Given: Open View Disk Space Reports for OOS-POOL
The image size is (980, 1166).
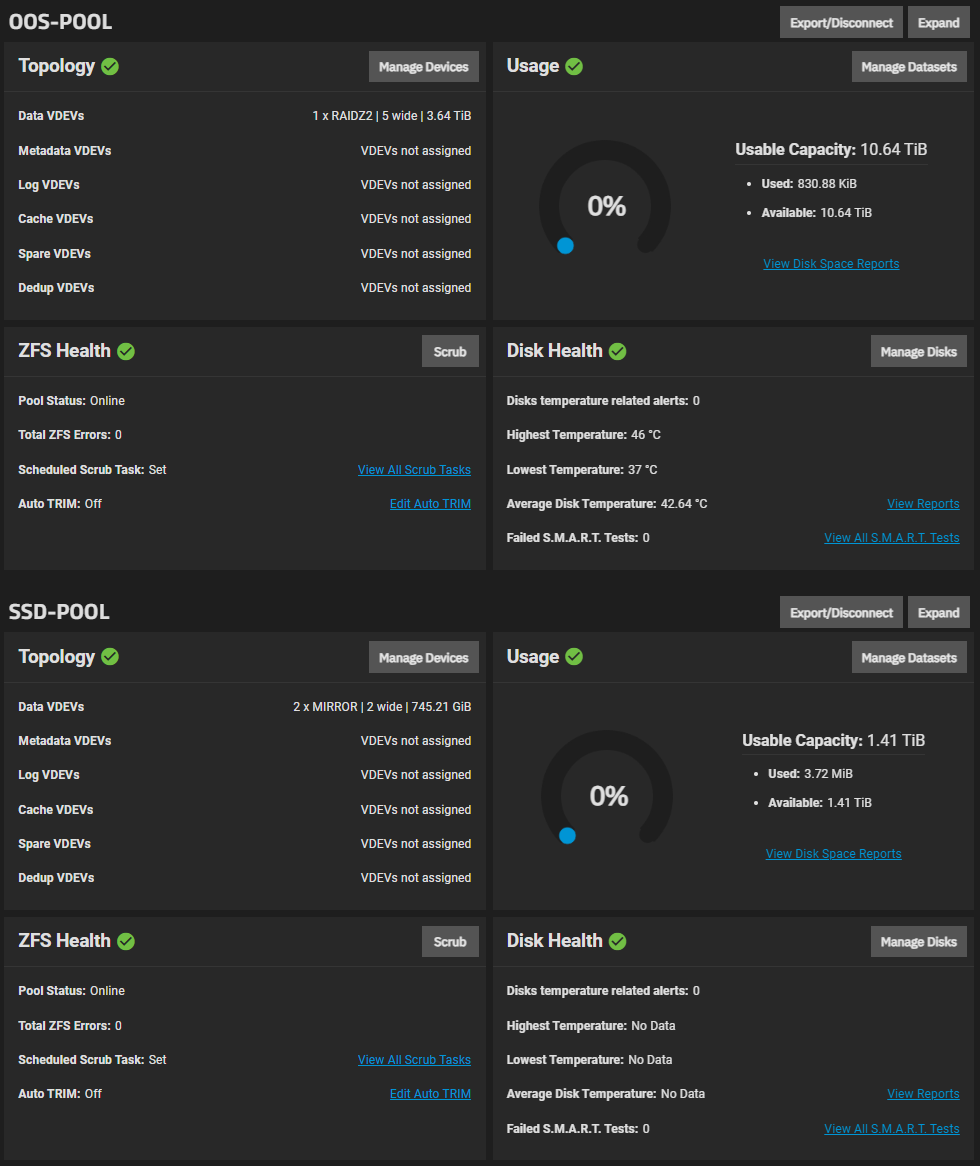Looking at the screenshot, I should pos(831,264).
